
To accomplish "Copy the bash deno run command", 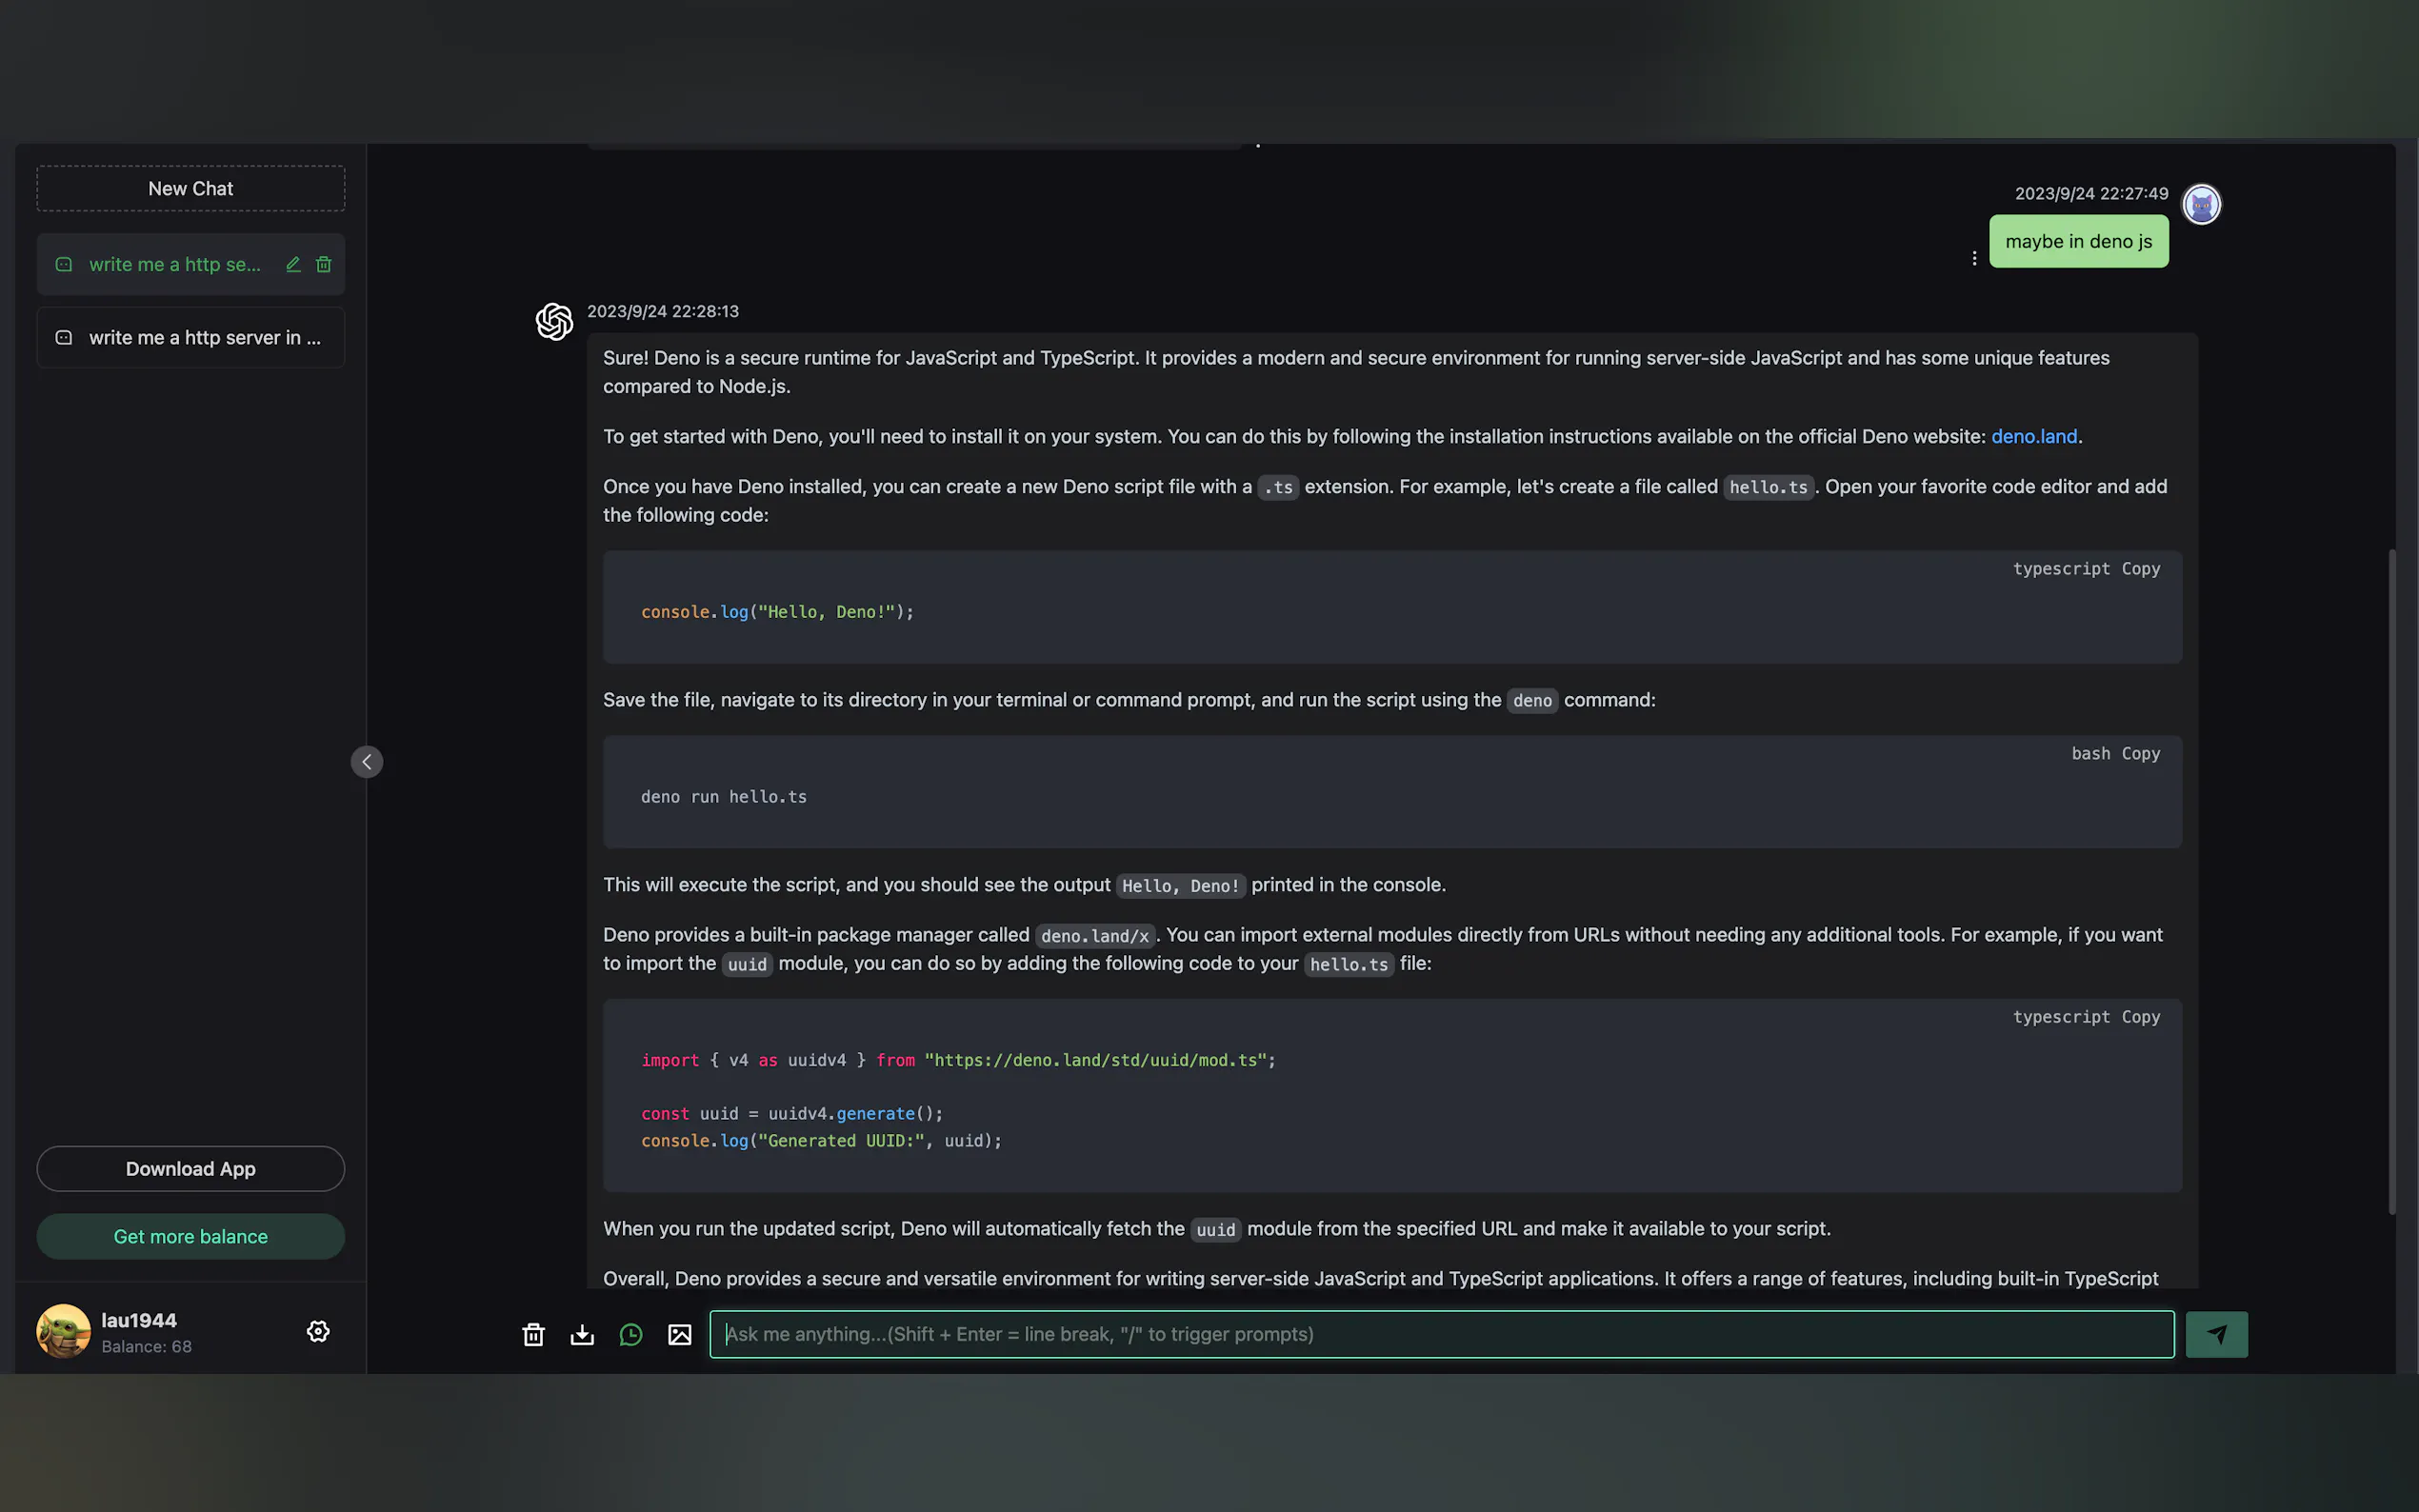I will click(2140, 754).
